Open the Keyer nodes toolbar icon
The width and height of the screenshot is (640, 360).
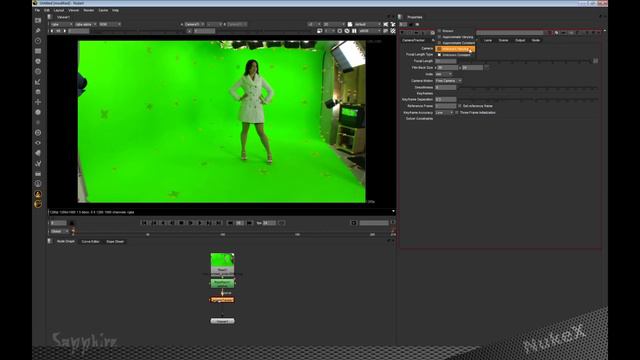click(38, 82)
